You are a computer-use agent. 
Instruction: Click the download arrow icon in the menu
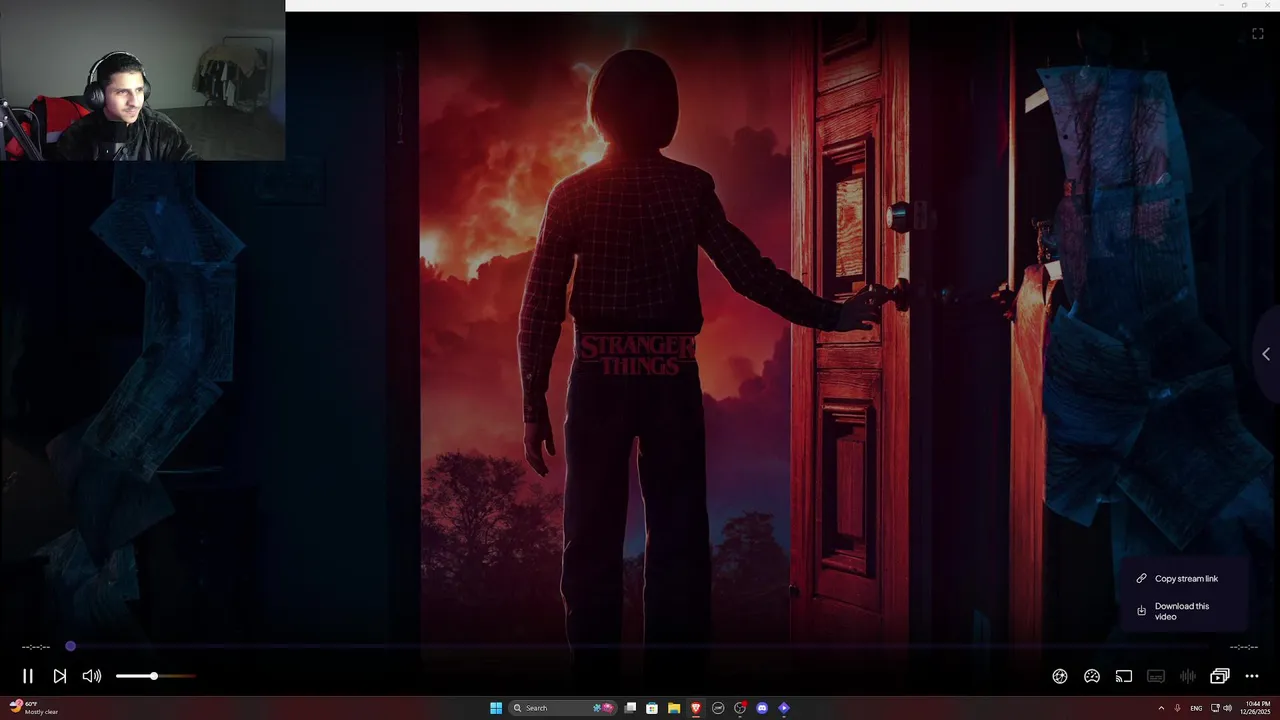1141,611
